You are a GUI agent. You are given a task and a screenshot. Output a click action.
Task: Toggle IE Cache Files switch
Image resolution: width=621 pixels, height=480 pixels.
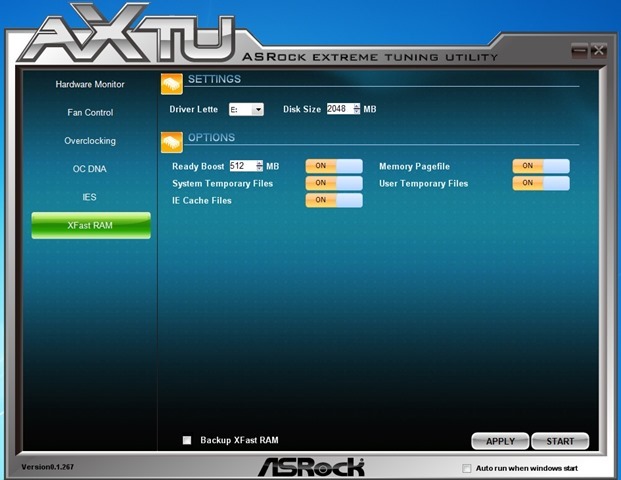pos(334,200)
